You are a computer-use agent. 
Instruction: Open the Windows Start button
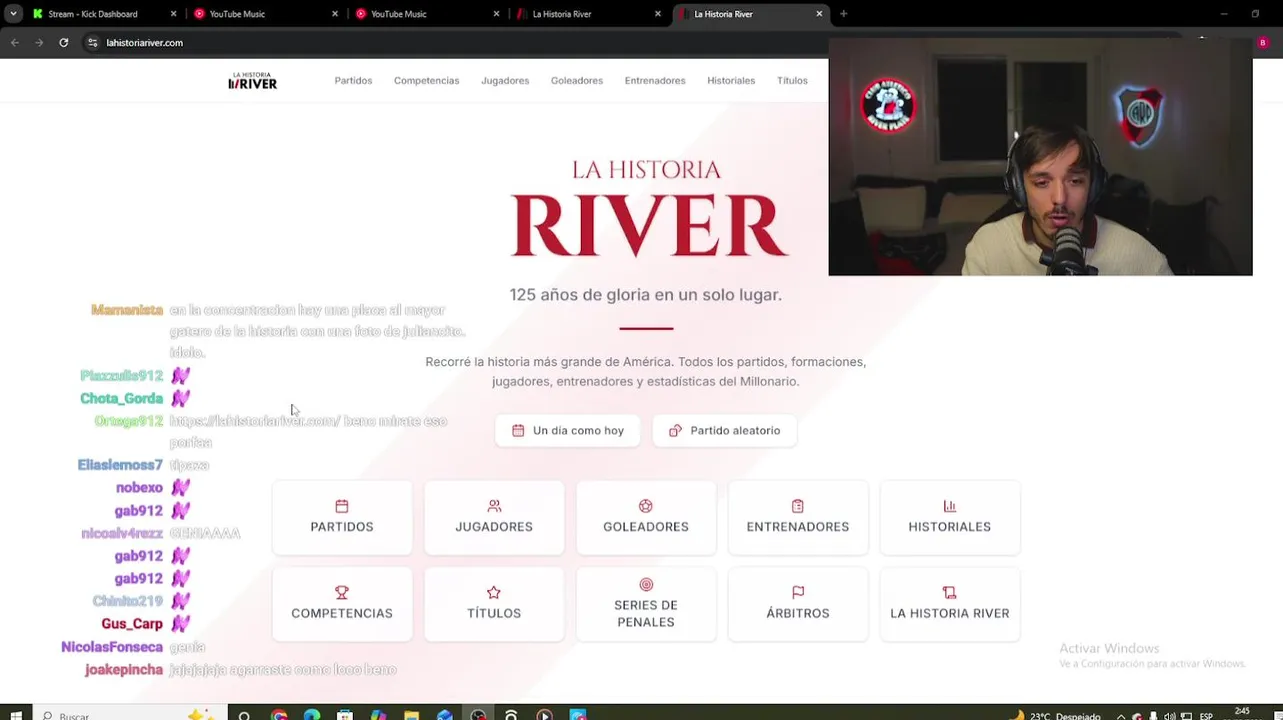(x=15, y=714)
